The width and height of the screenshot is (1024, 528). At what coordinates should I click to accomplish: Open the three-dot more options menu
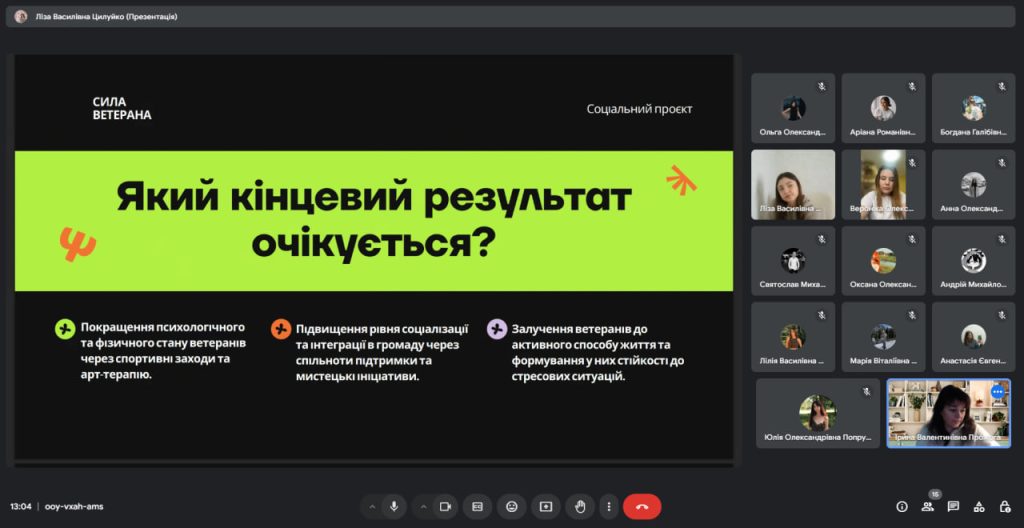pyautogui.click(x=608, y=507)
